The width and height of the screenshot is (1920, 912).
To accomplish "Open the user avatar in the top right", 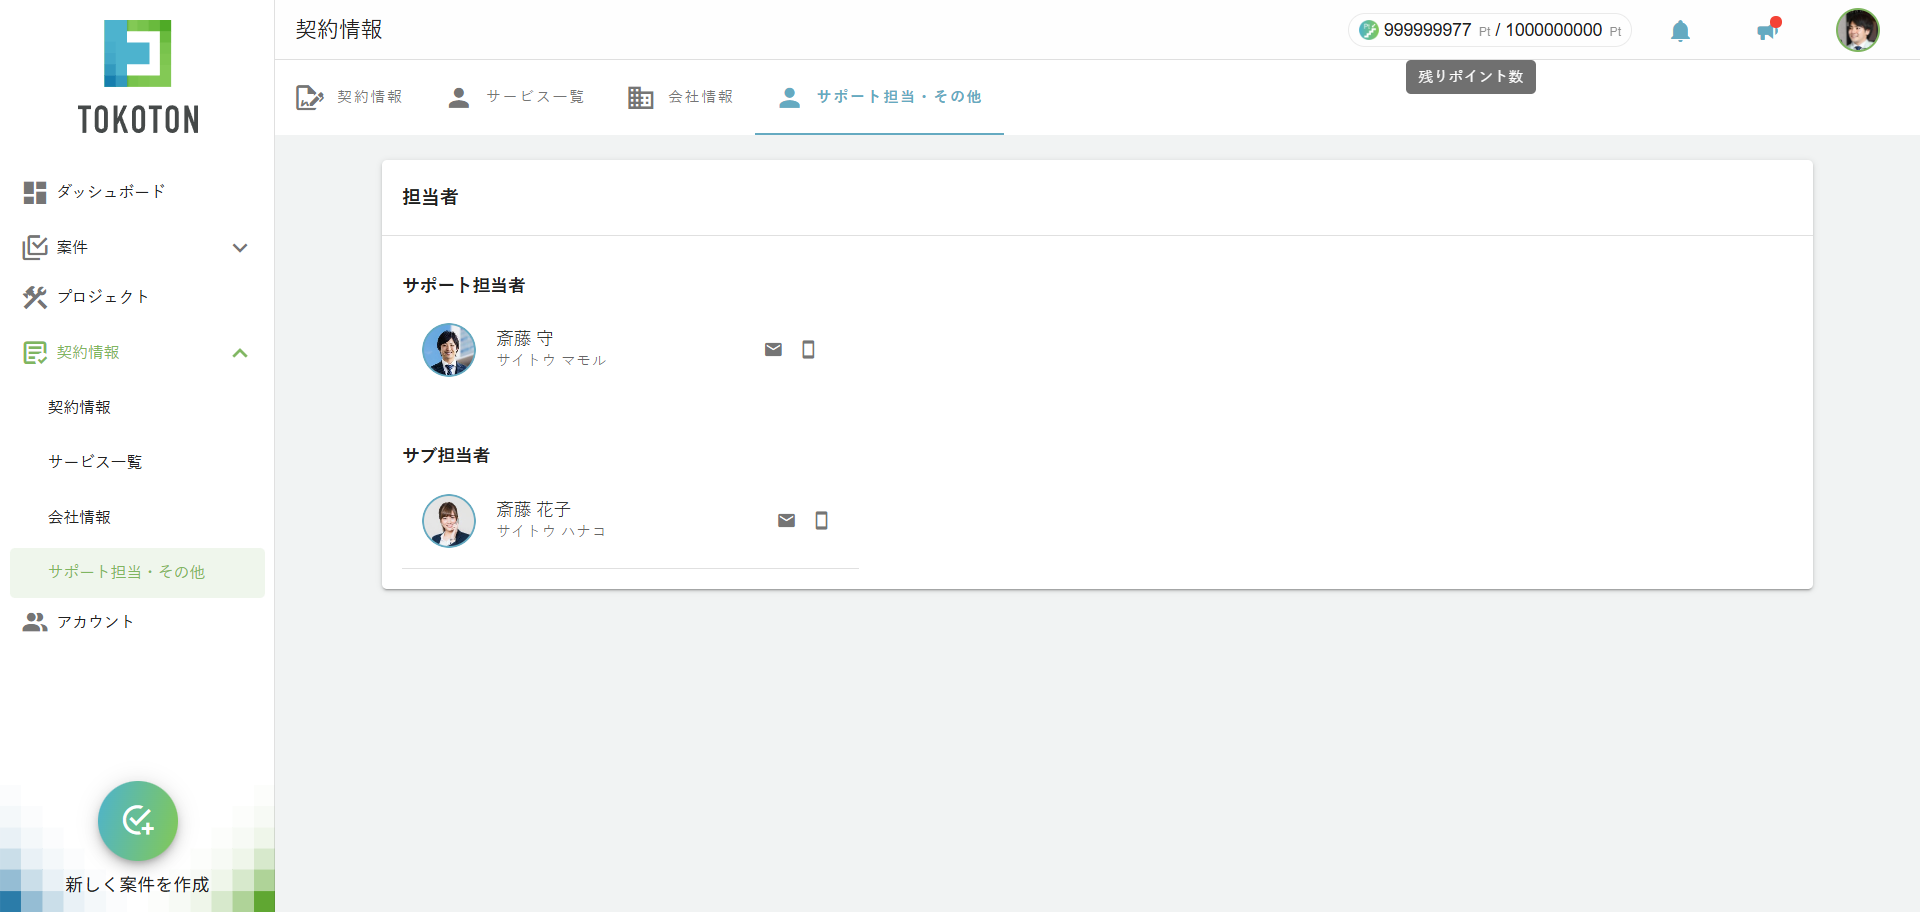I will click(1857, 30).
